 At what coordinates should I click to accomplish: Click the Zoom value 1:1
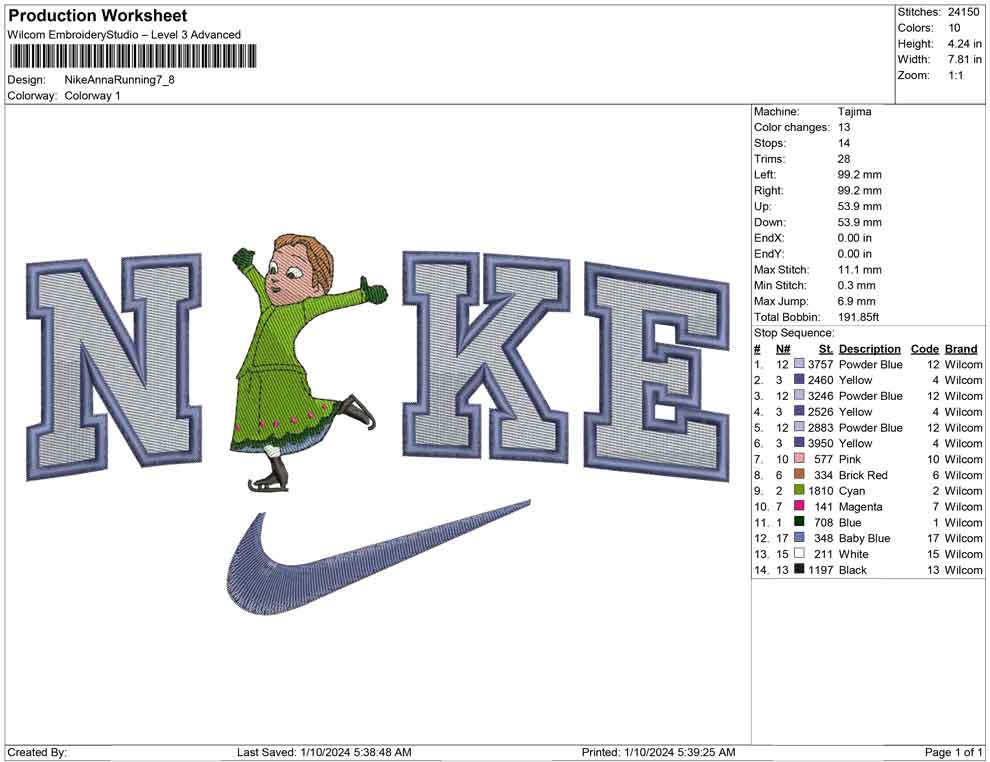coord(956,75)
